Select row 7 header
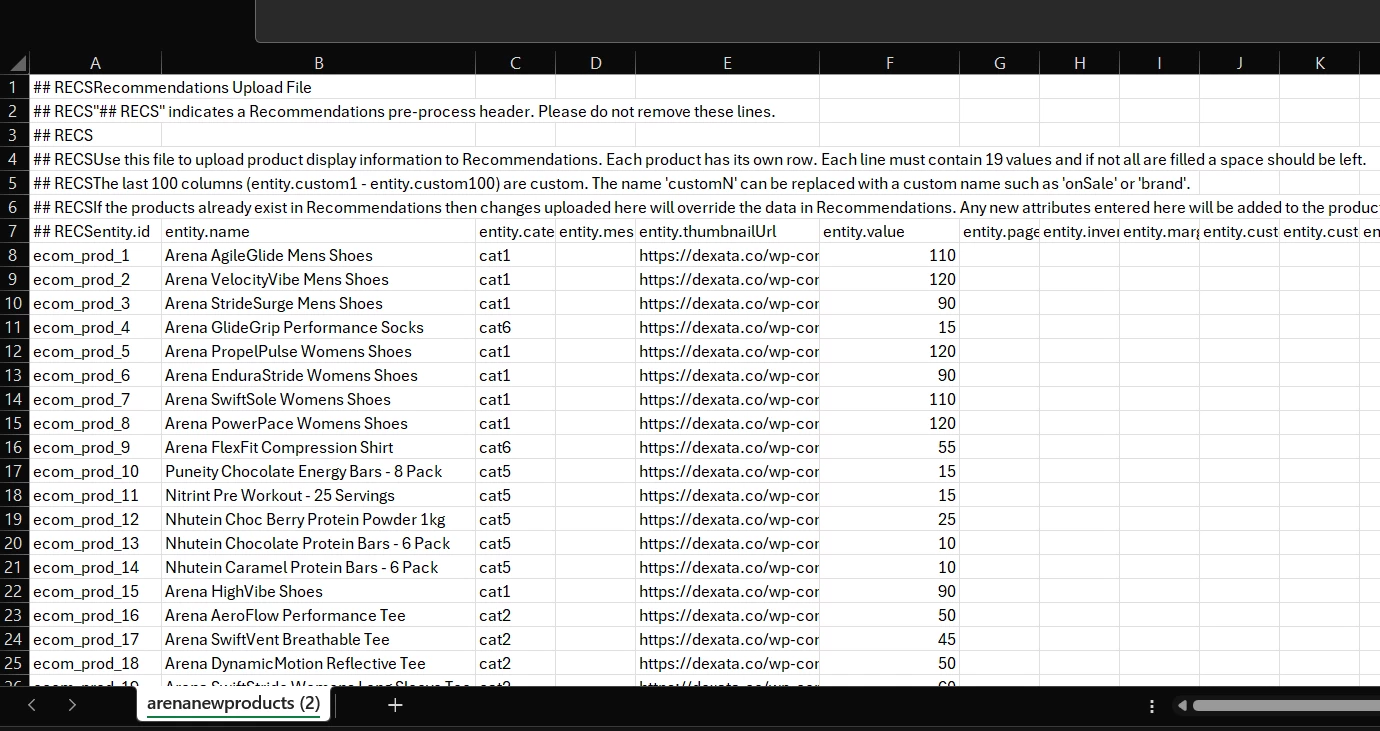 14,231
